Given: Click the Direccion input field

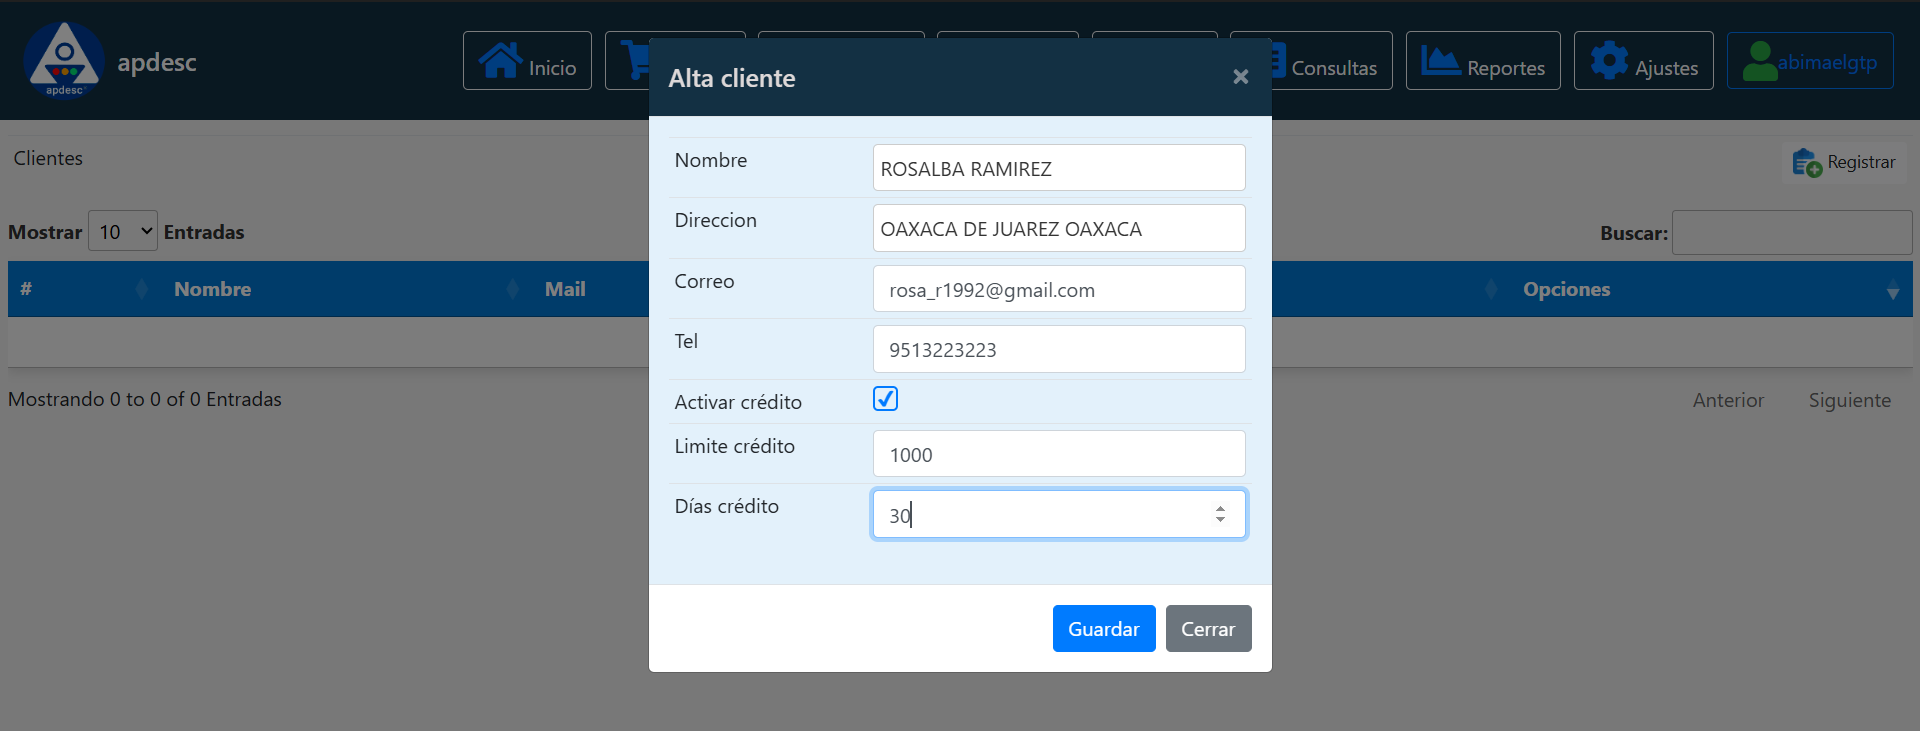Looking at the screenshot, I should pyautogui.click(x=1059, y=228).
